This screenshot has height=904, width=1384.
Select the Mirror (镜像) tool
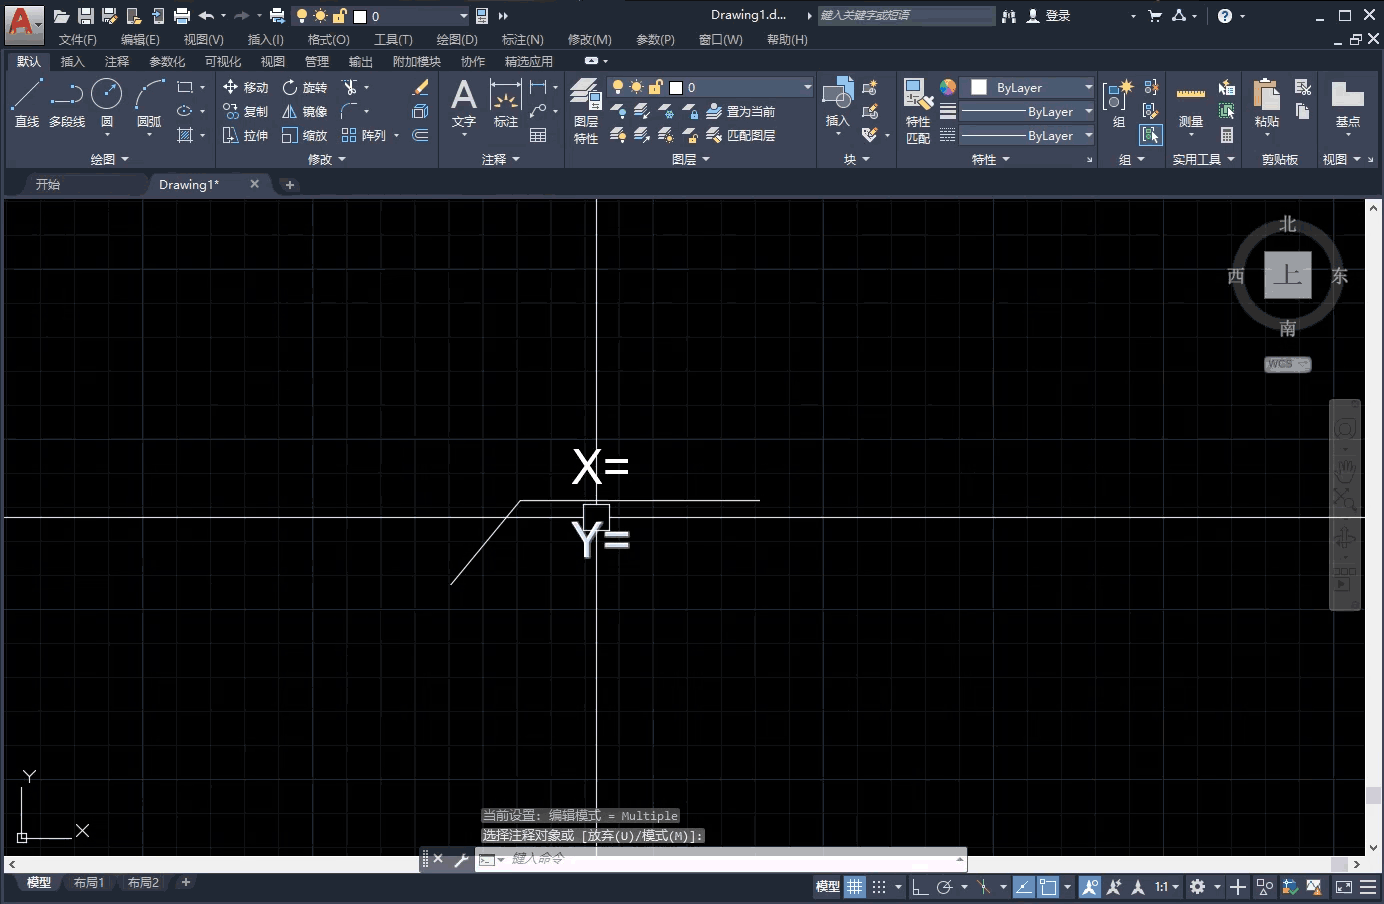(x=305, y=111)
